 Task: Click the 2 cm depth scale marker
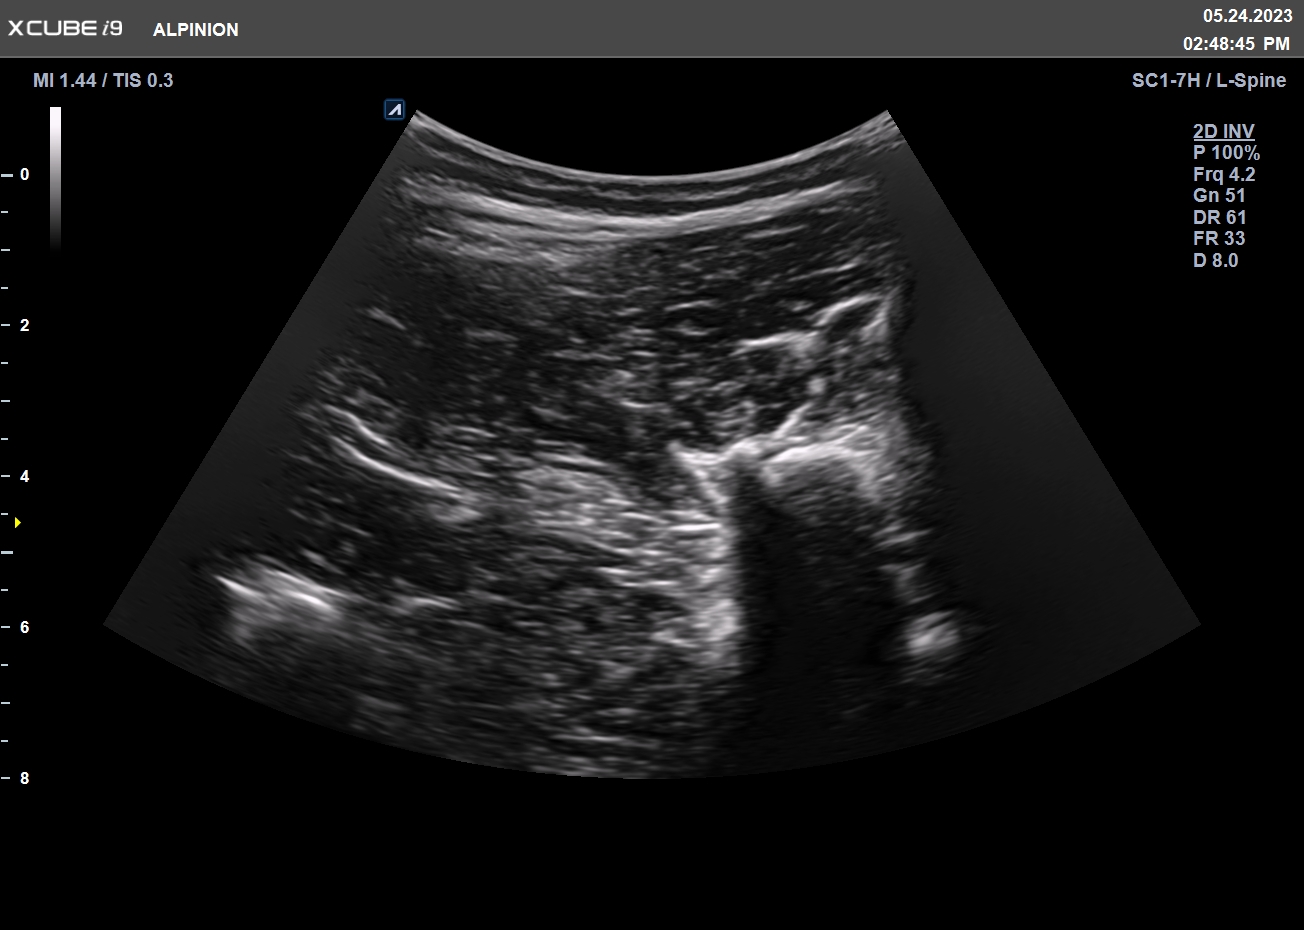(x=24, y=325)
